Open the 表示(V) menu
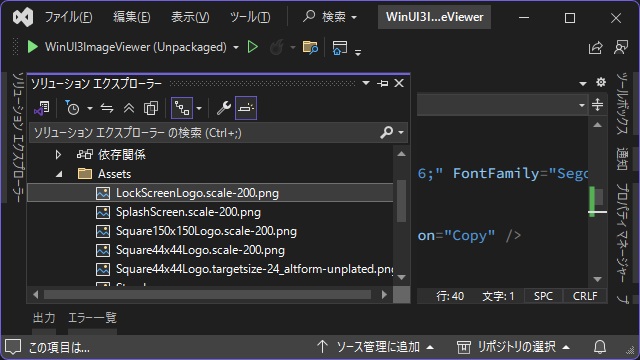Screen dimensions: 640x360 (190, 17)
